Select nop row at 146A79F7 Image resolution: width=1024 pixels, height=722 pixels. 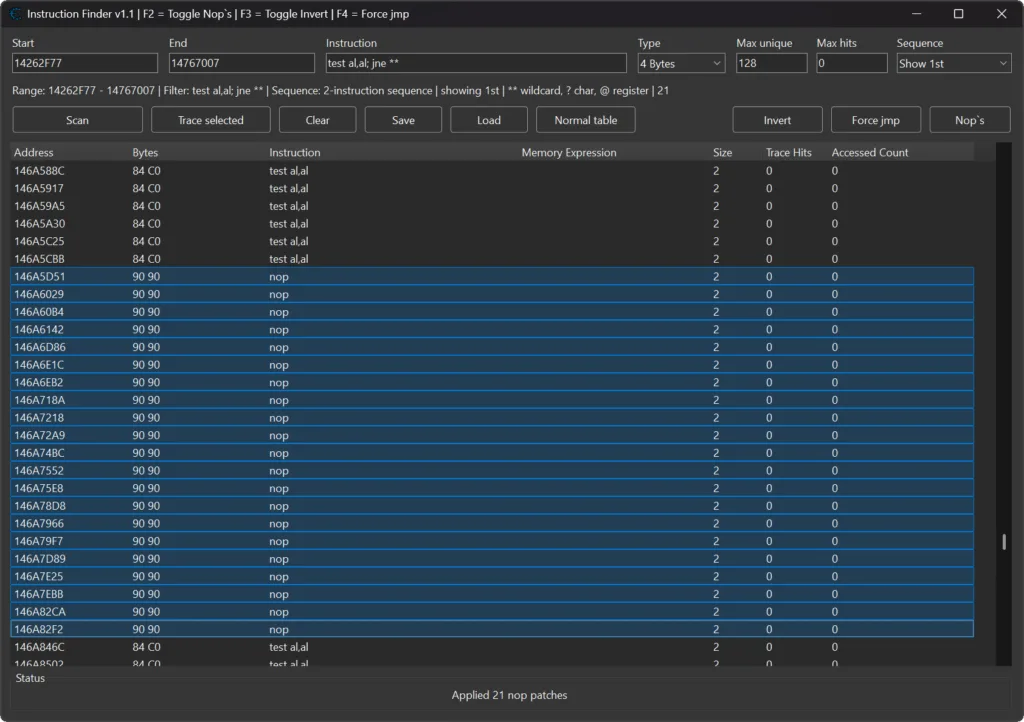click(x=492, y=541)
